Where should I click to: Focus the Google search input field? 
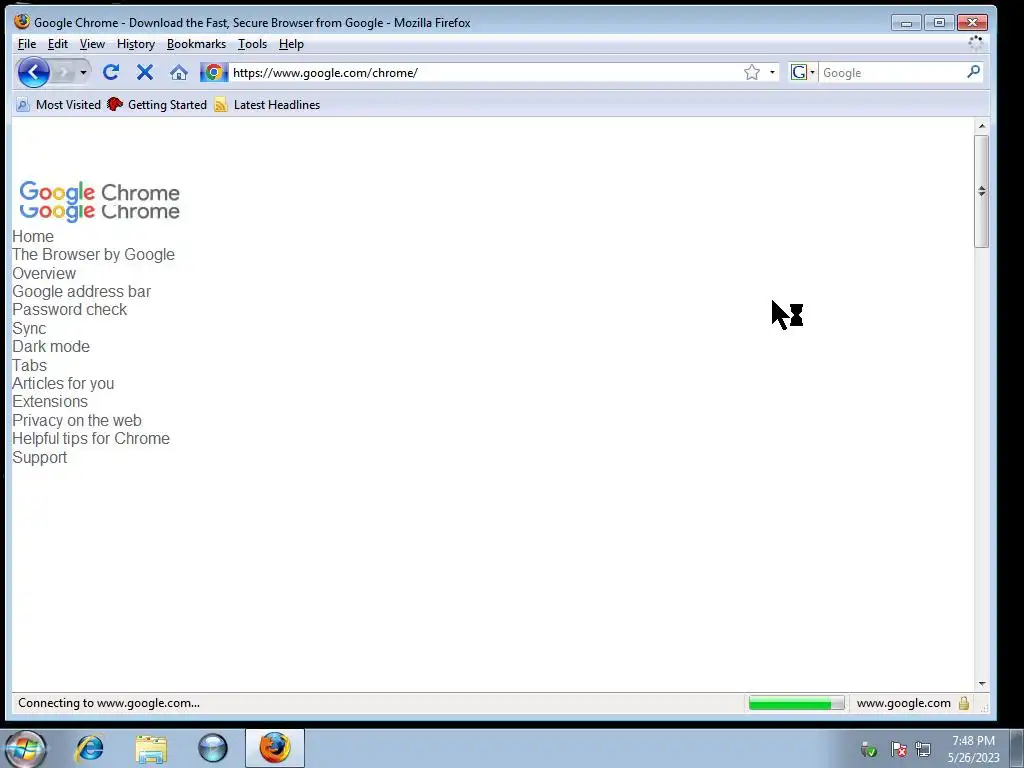(x=892, y=72)
